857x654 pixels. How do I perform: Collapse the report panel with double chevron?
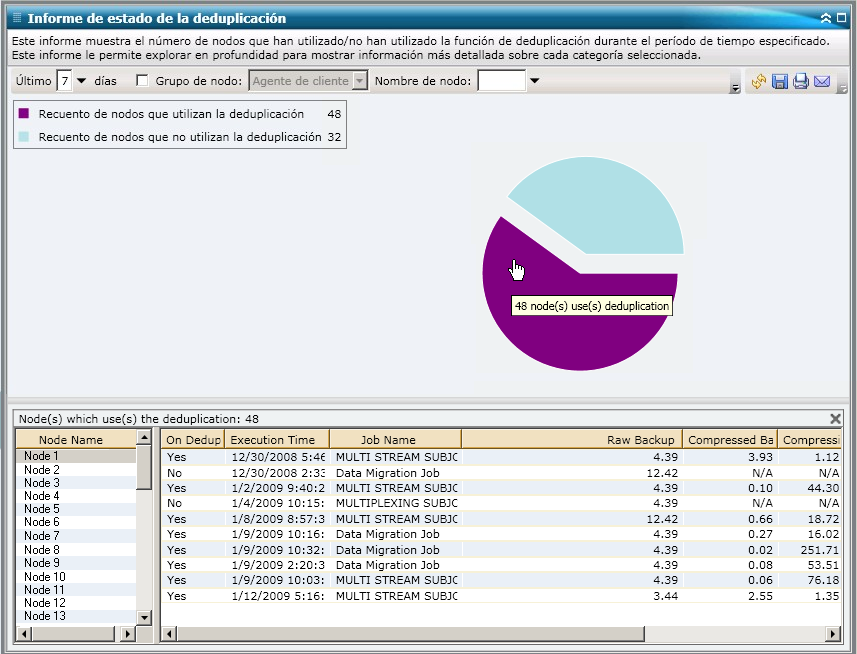[x=825, y=18]
